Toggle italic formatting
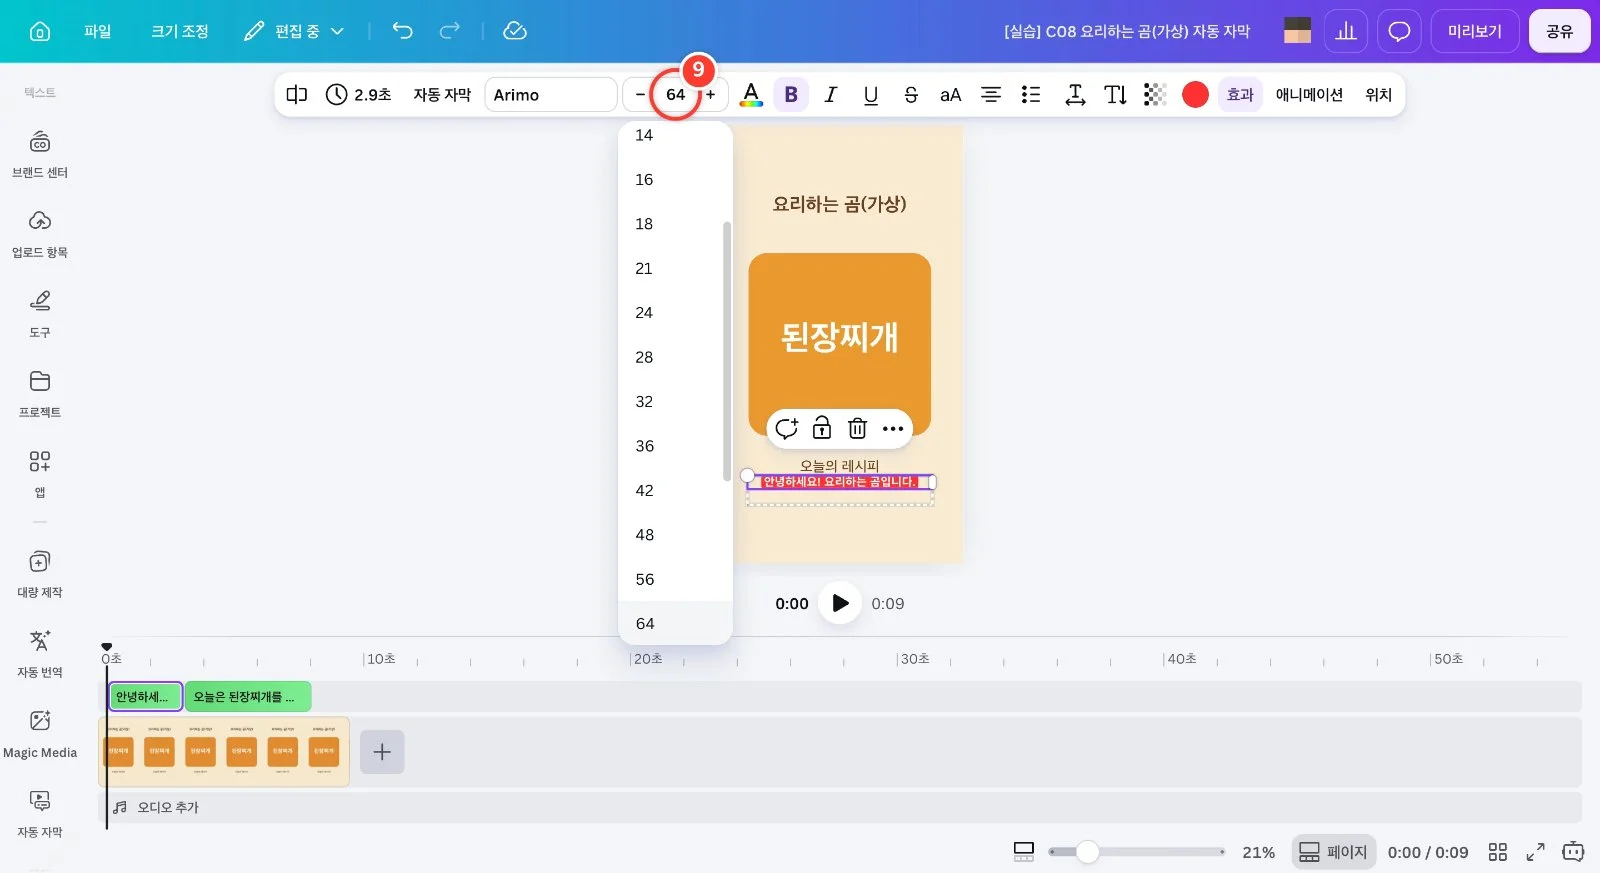The height and width of the screenshot is (873, 1600). [x=831, y=95]
